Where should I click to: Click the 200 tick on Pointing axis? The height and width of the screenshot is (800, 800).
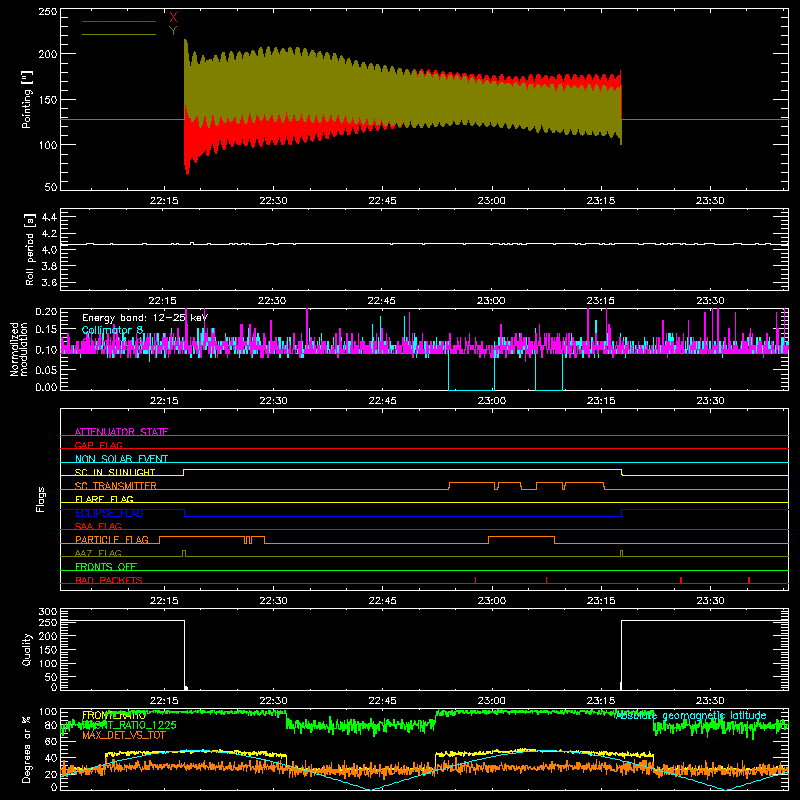pos(48,54)
